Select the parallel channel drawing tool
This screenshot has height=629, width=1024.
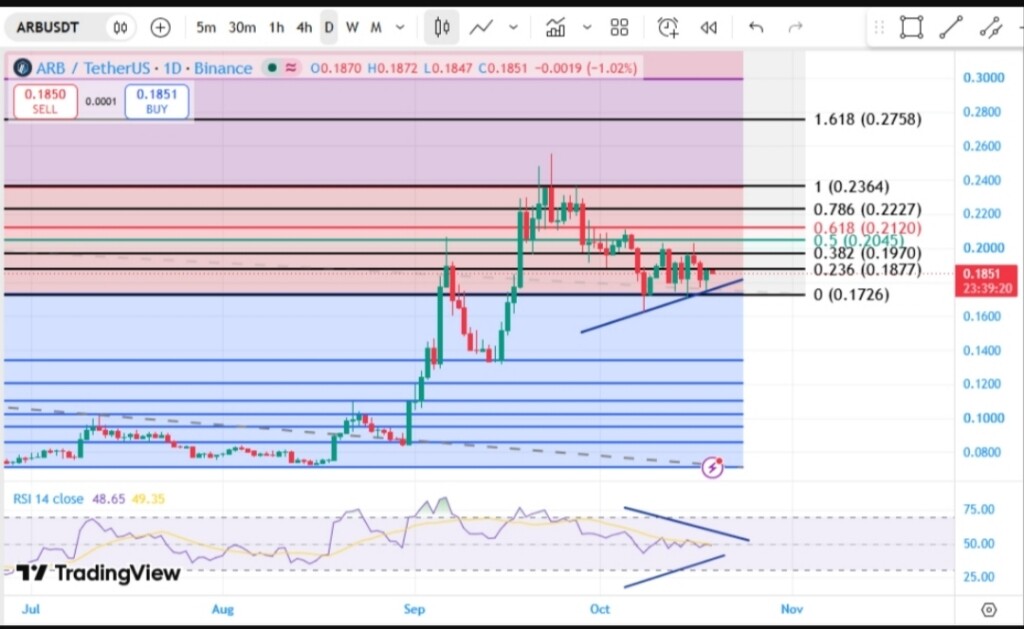[991, 27]
